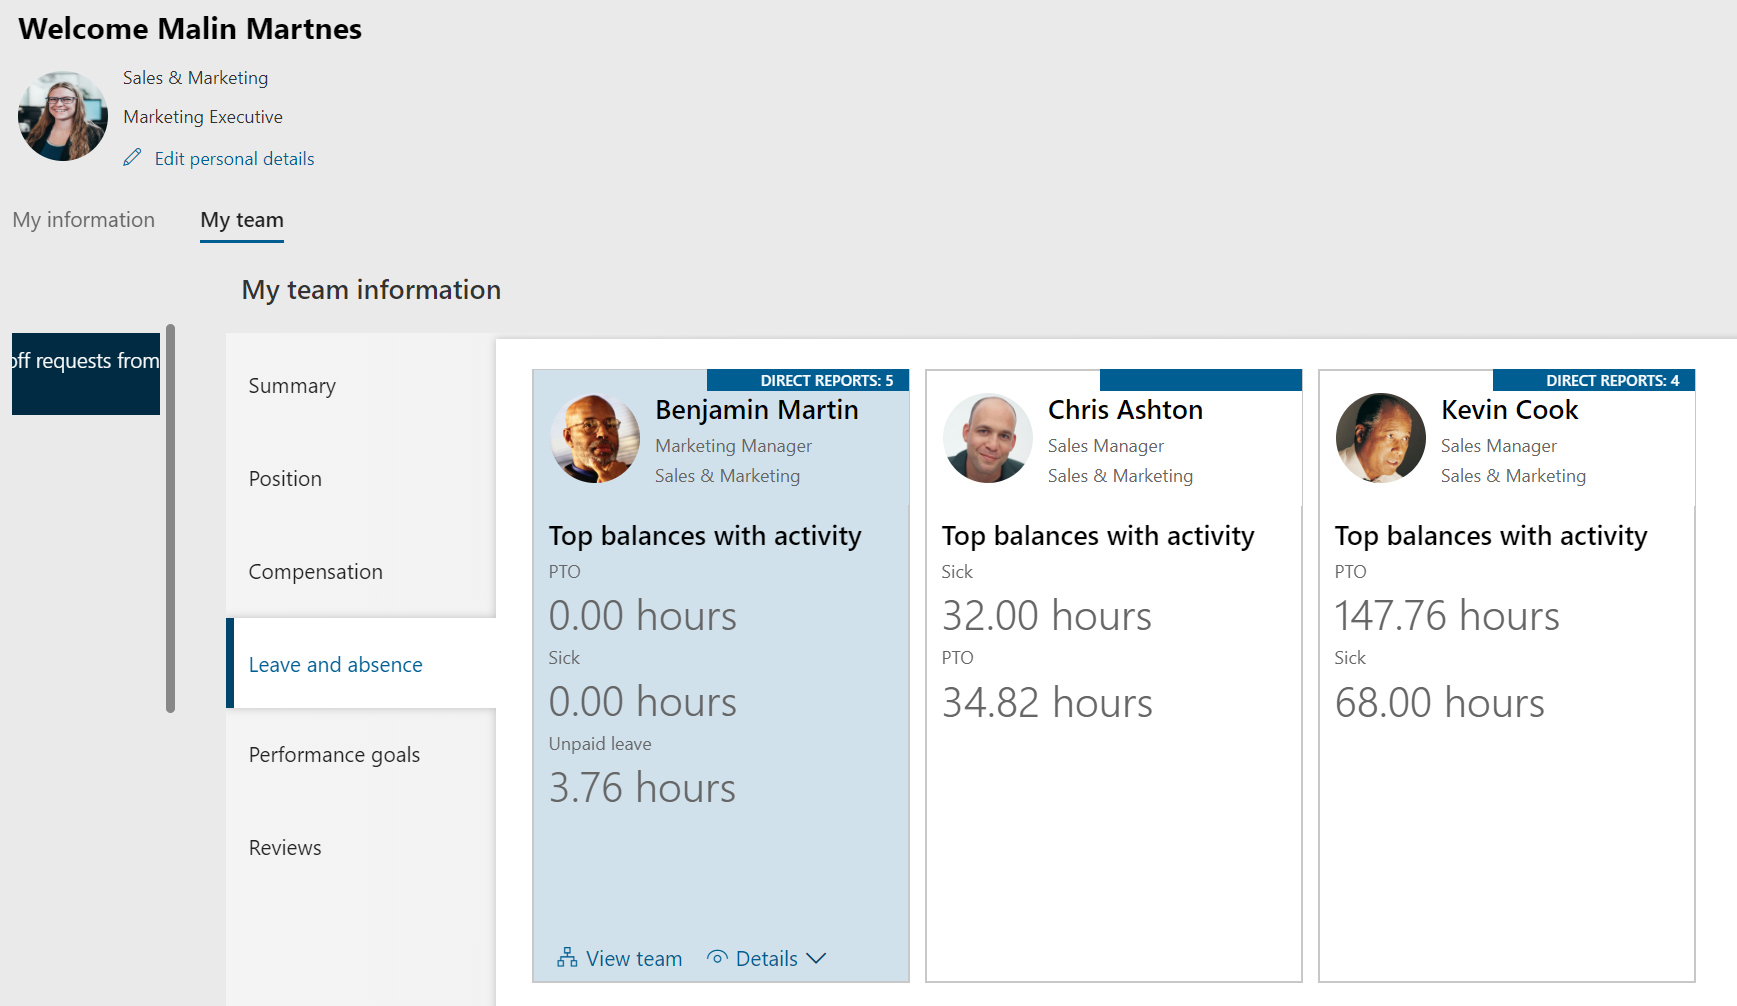Select the Reviews section
The width and height of the screenshot is (1737, 1006).
pos(284,847)
